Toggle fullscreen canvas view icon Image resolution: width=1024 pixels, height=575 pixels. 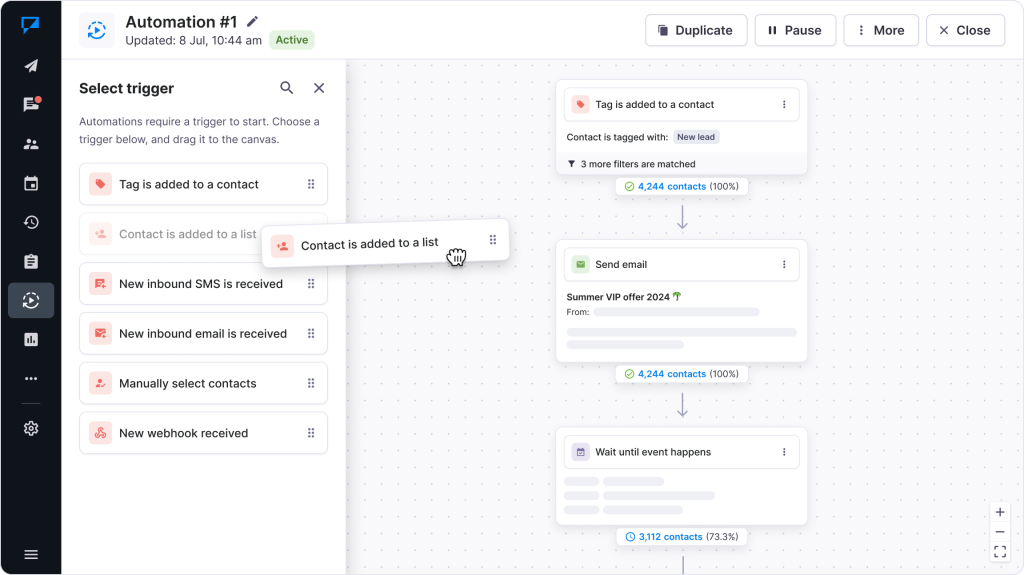(x=1000, y=551)
